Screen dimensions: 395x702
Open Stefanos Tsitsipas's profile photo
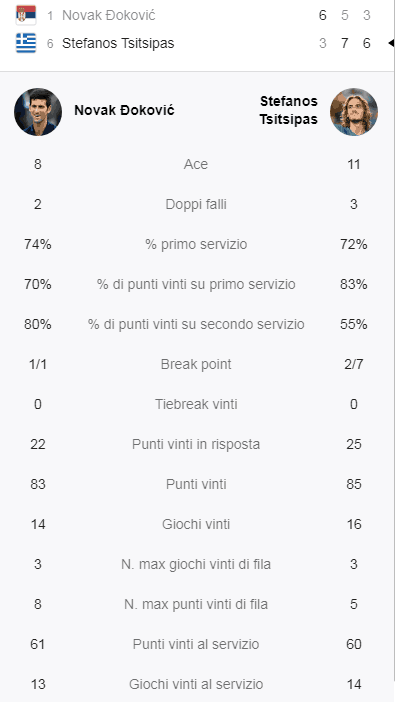tap(354, 112)
